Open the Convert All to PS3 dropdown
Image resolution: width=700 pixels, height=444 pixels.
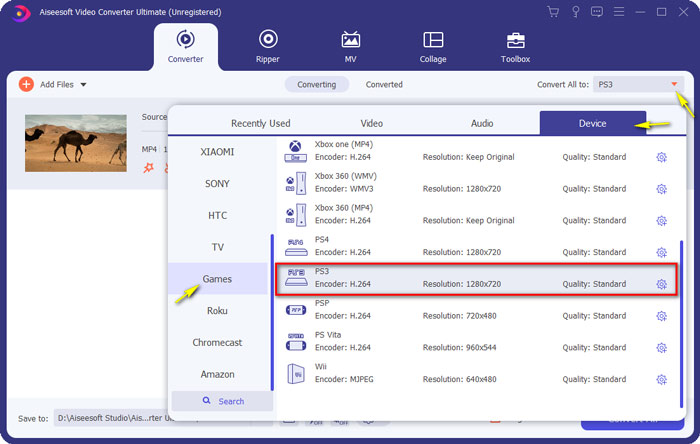click(x=638, y=84)
